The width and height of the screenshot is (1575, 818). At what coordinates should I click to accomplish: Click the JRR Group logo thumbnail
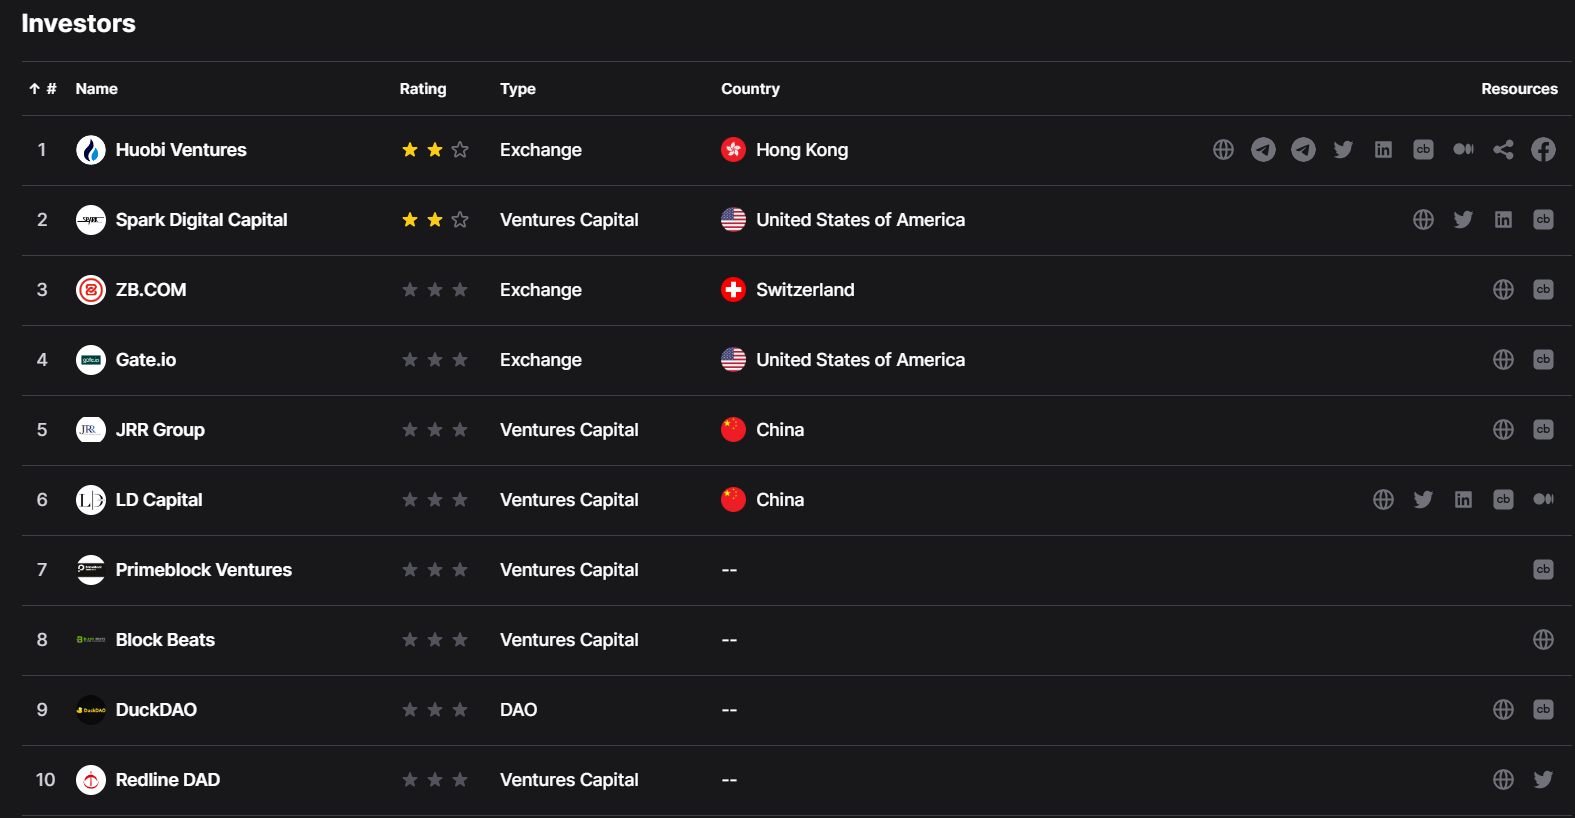coord(91,430)
